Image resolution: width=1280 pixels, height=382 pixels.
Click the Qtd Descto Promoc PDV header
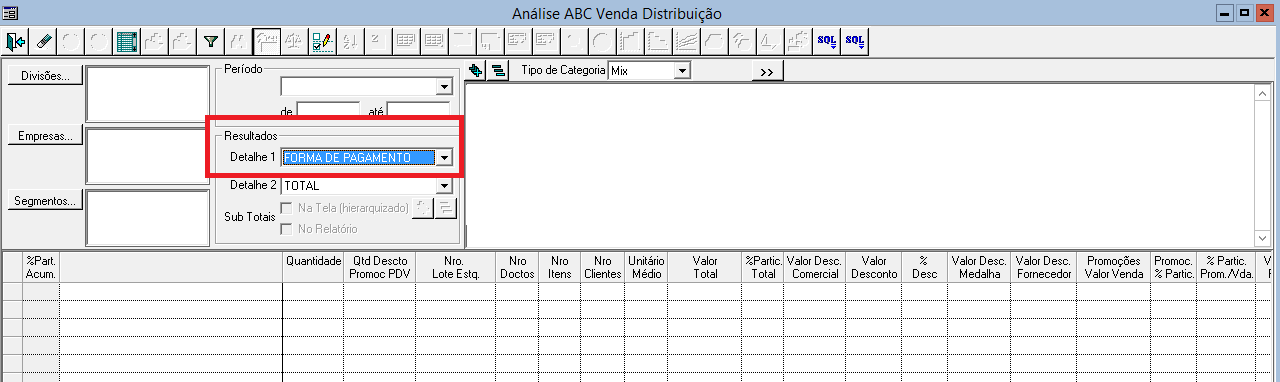pyautogui.click(x=380, y=267)
